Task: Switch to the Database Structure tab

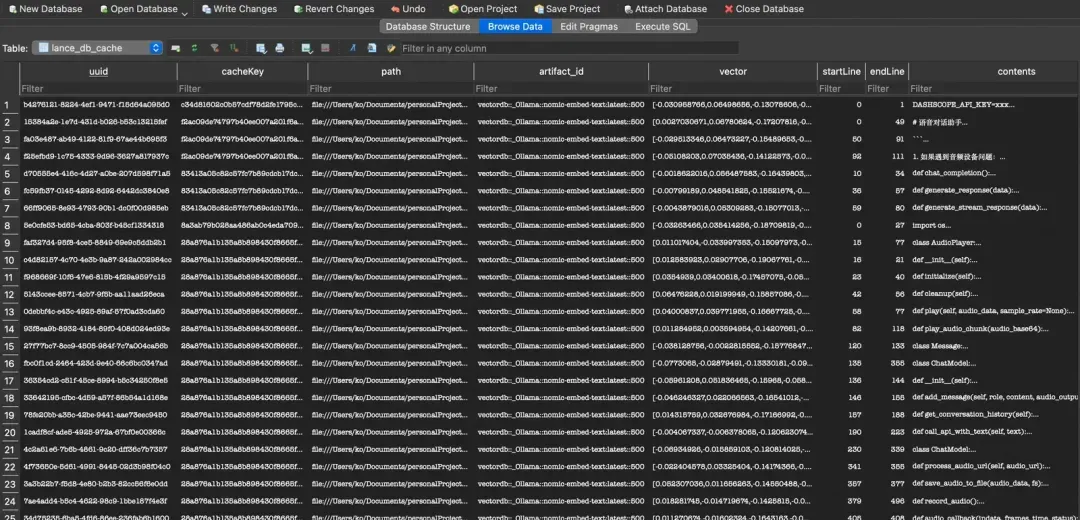Action: click(x=428, y=26)
